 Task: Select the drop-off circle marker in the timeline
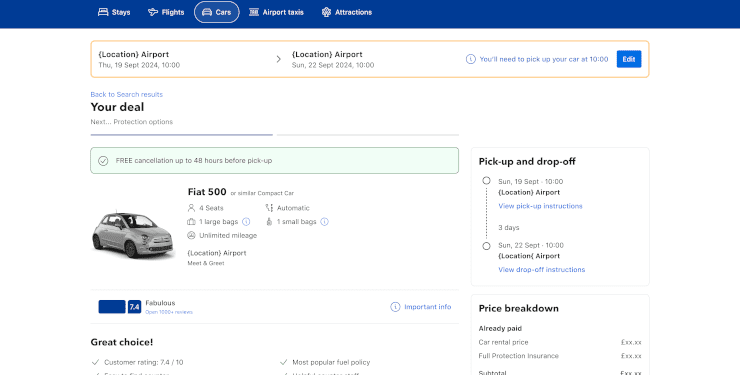[x=486, y=246]
